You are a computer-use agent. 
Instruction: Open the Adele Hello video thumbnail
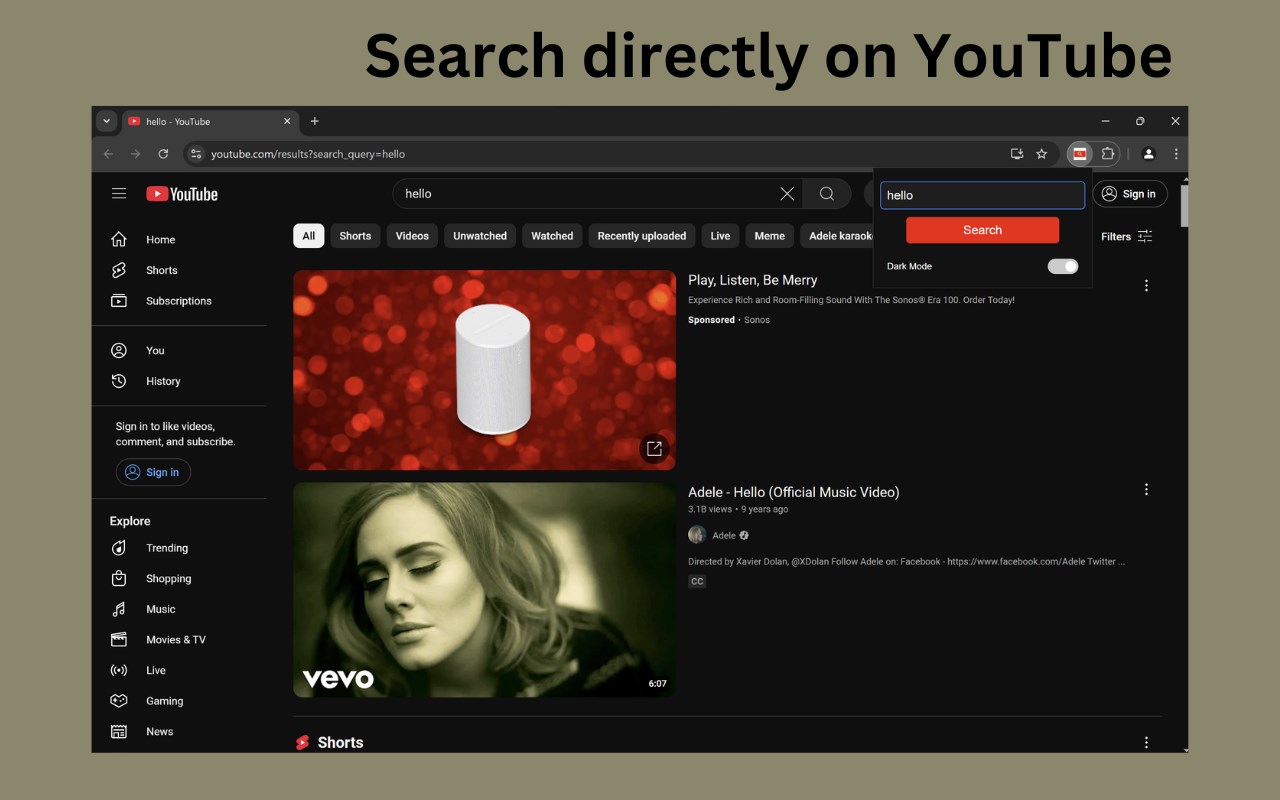(x=484, y=590)
